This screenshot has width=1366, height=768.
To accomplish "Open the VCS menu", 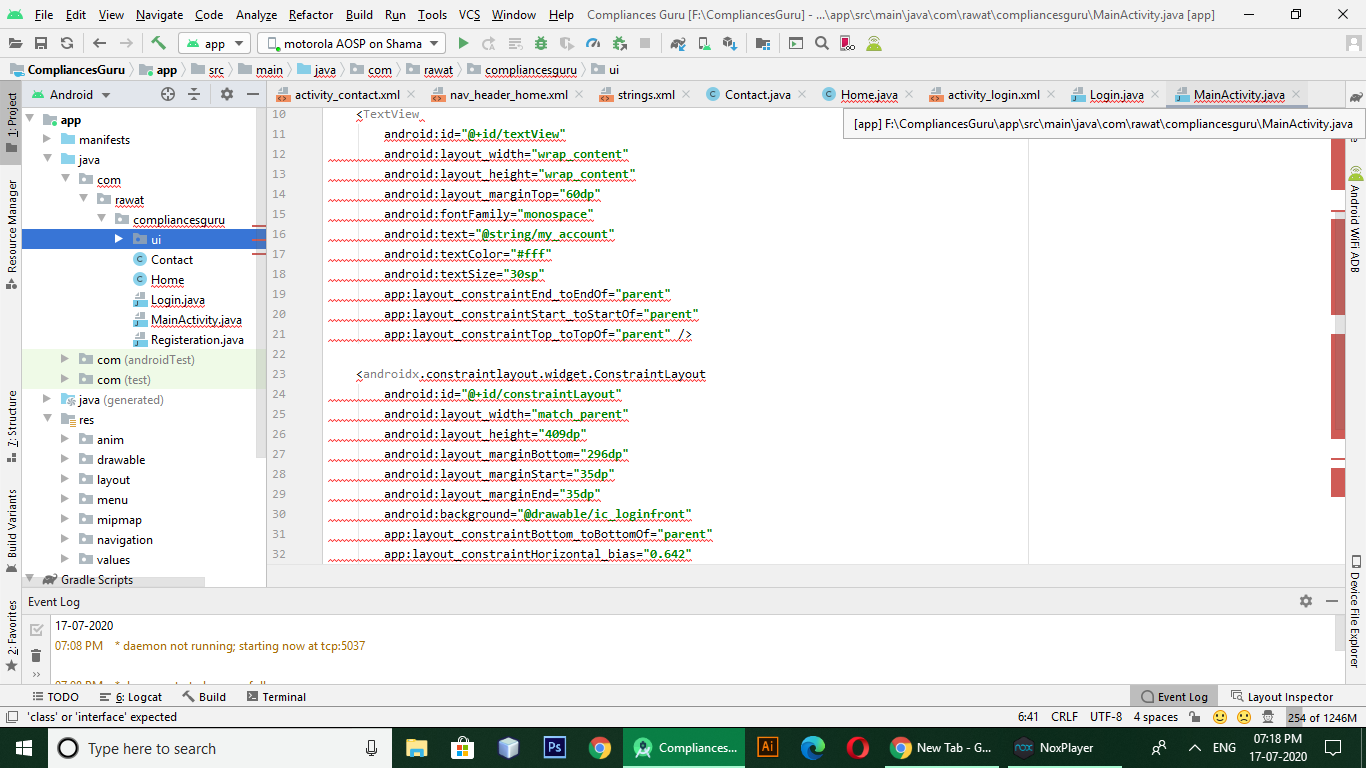I will tap(470, 14).
